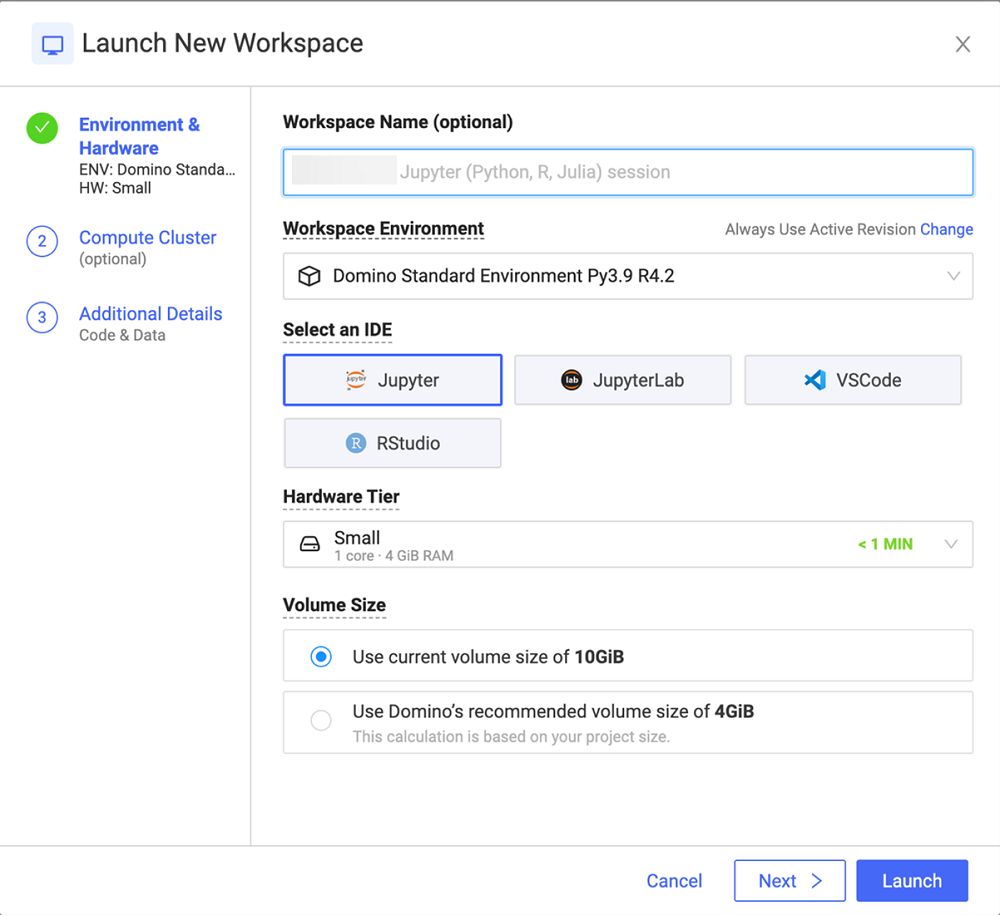Click the JupyterLab logo icon
The width and height of the screenshot is (1000, 915).
pyautogui.click(x=571, y=380)
